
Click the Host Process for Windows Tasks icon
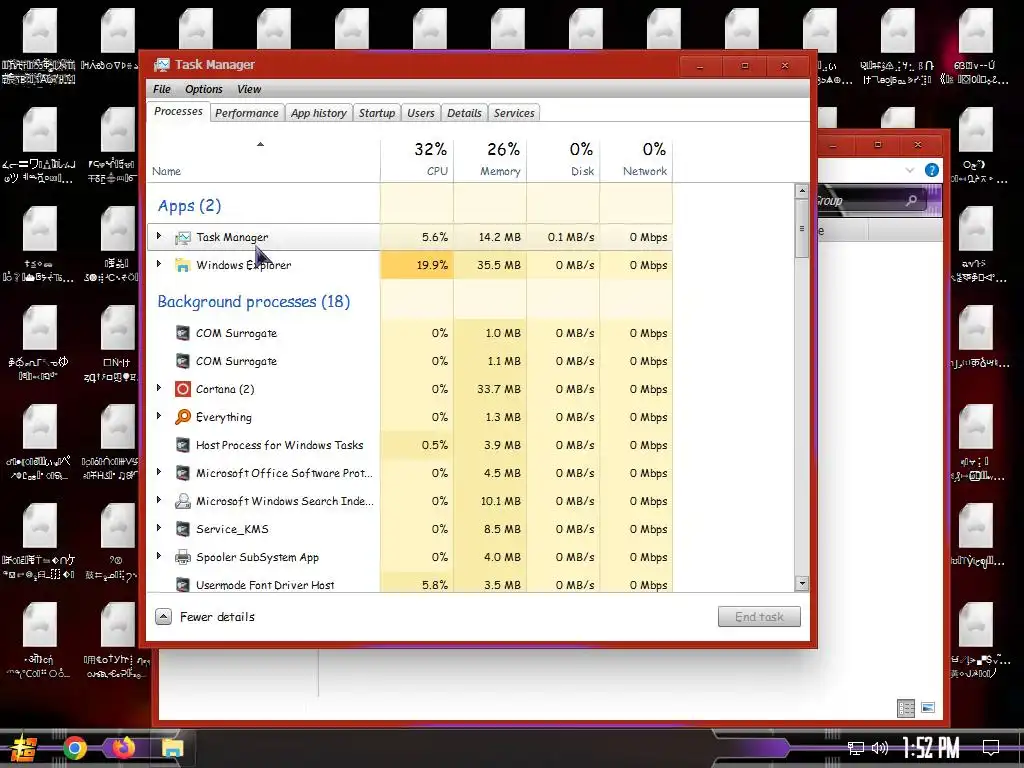tap(183, 445)
